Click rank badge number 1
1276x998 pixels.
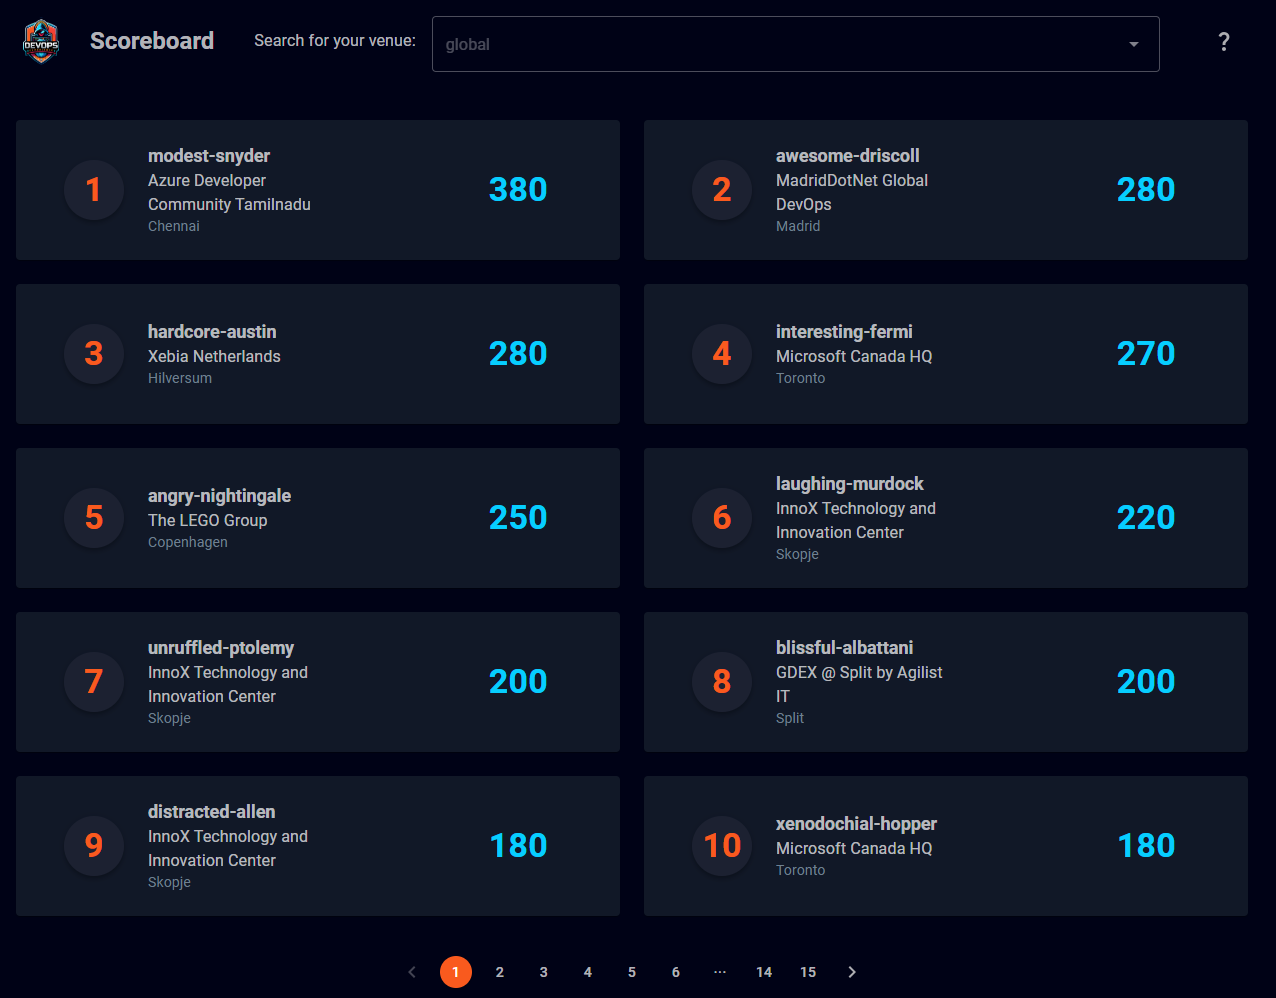[x=94, y=190]
